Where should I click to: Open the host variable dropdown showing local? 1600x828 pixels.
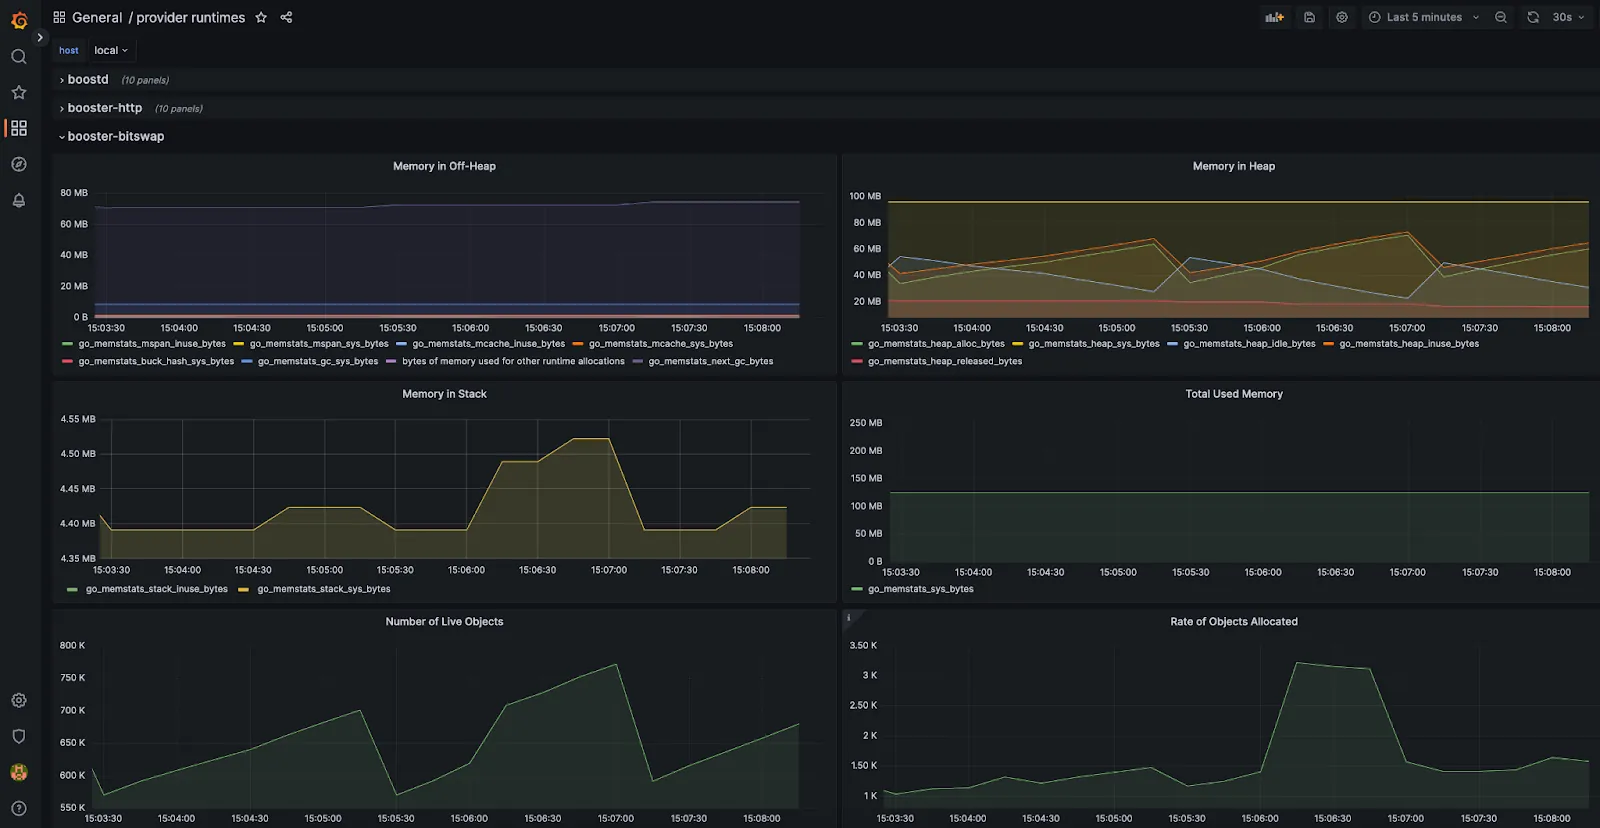tap(111, 50)
